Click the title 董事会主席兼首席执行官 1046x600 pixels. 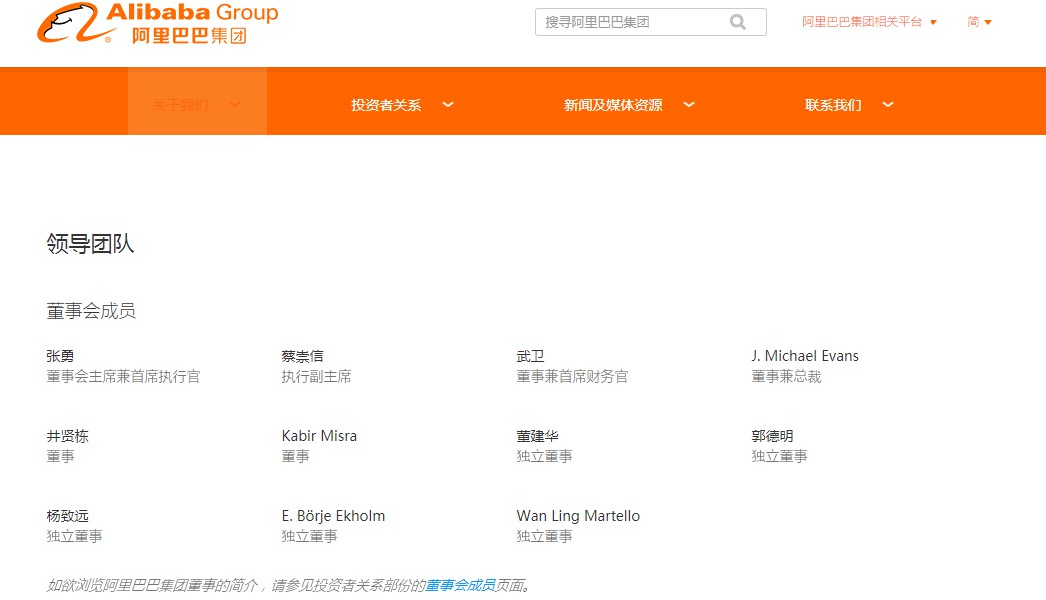[123, 376]
